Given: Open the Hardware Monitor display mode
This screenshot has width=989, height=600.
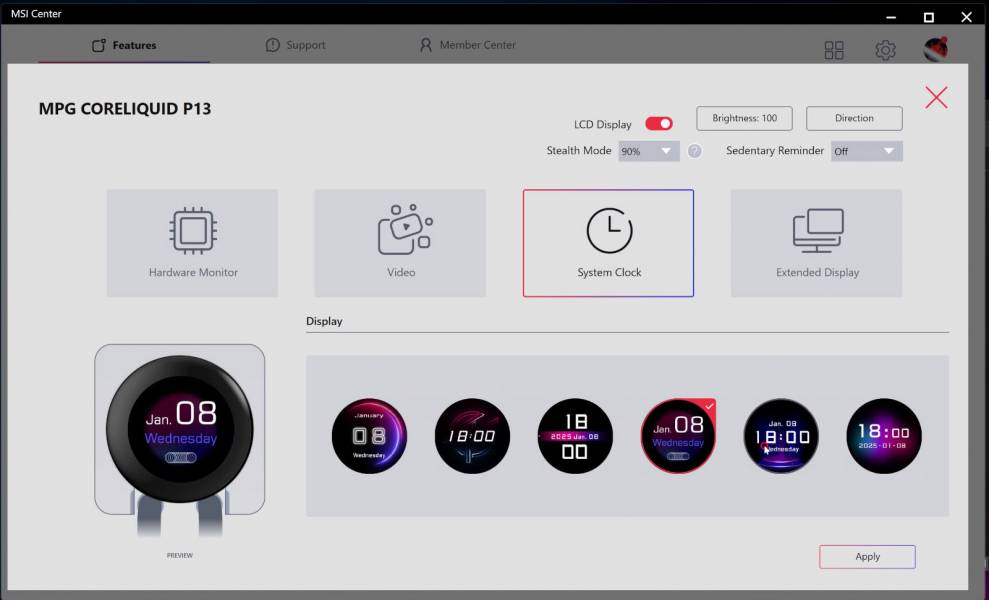Looking at the screenshot, I should [192, 243].
